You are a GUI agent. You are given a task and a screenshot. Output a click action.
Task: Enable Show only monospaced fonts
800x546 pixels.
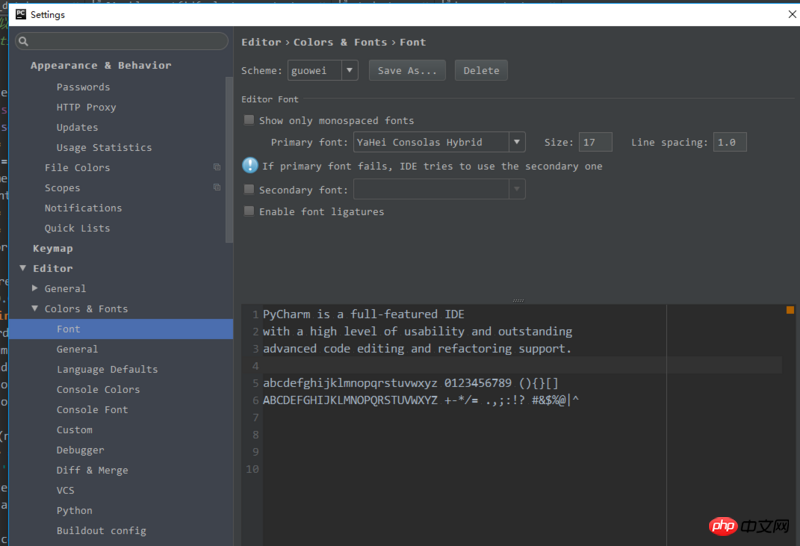coord(250,120)
